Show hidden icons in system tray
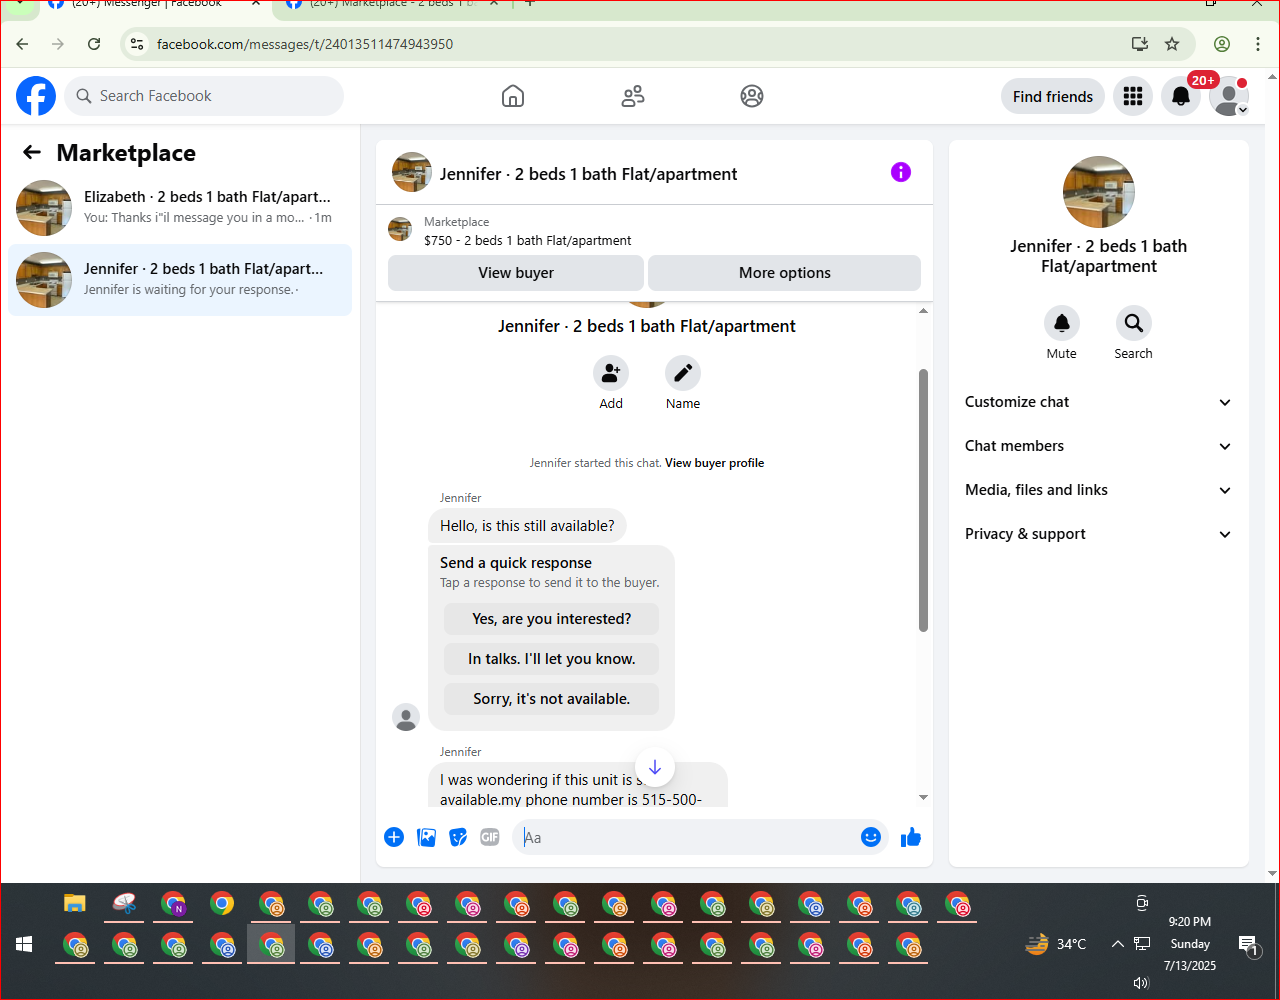The height and width of the screenshot is (1000, 1280). 1117,944
